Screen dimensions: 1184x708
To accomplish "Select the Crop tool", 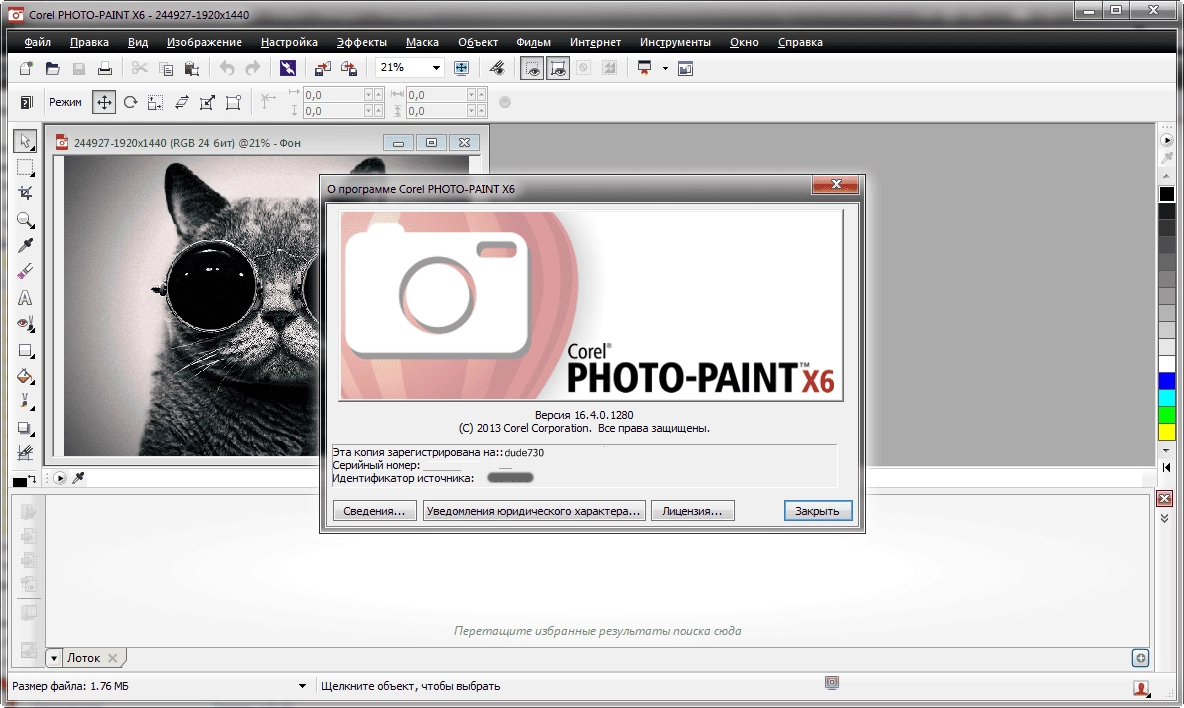I will coord(25,193).
